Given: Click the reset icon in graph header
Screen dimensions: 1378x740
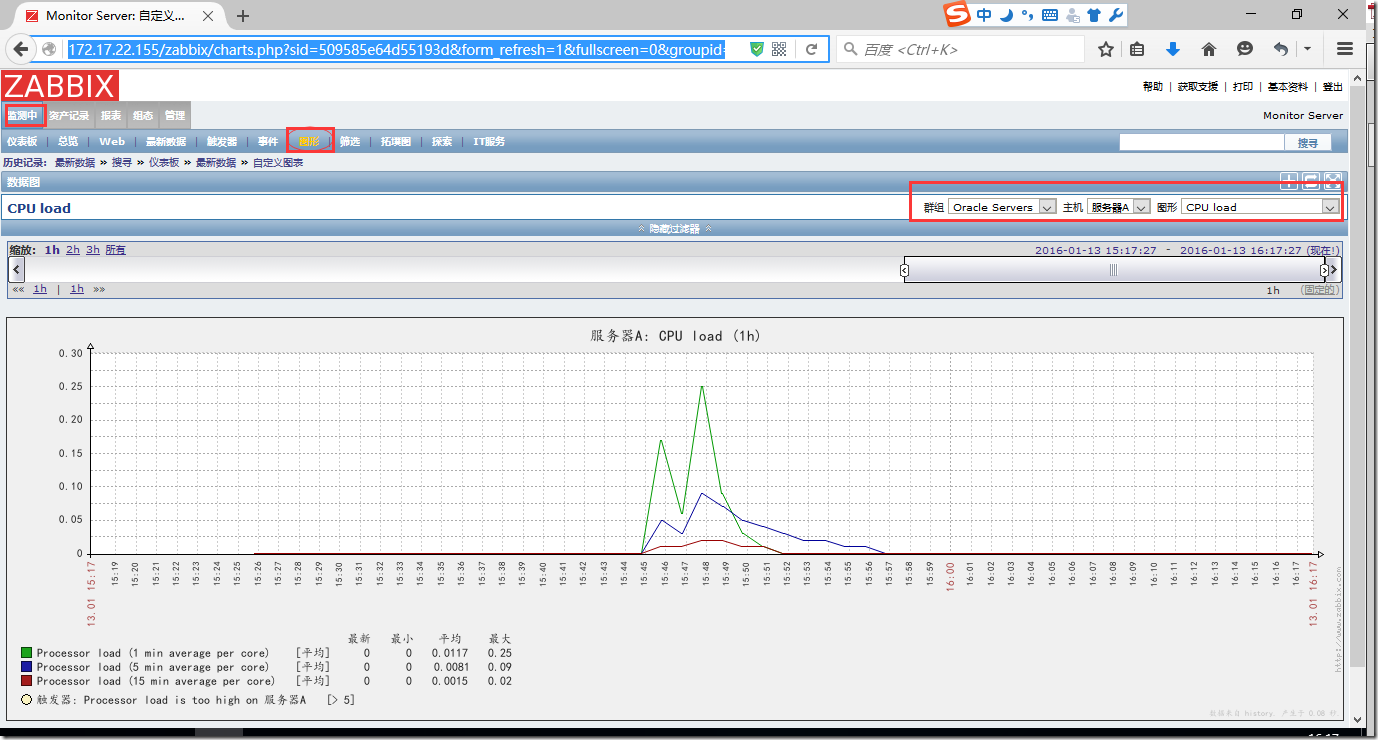Looking at the screenshot, I should tap(1311, 181).
